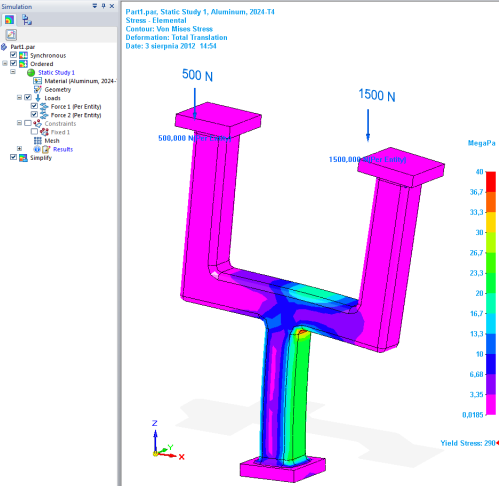The image size is (499, 486).
Task: Click the edit study button below tabs
Action: pos(11,35)
